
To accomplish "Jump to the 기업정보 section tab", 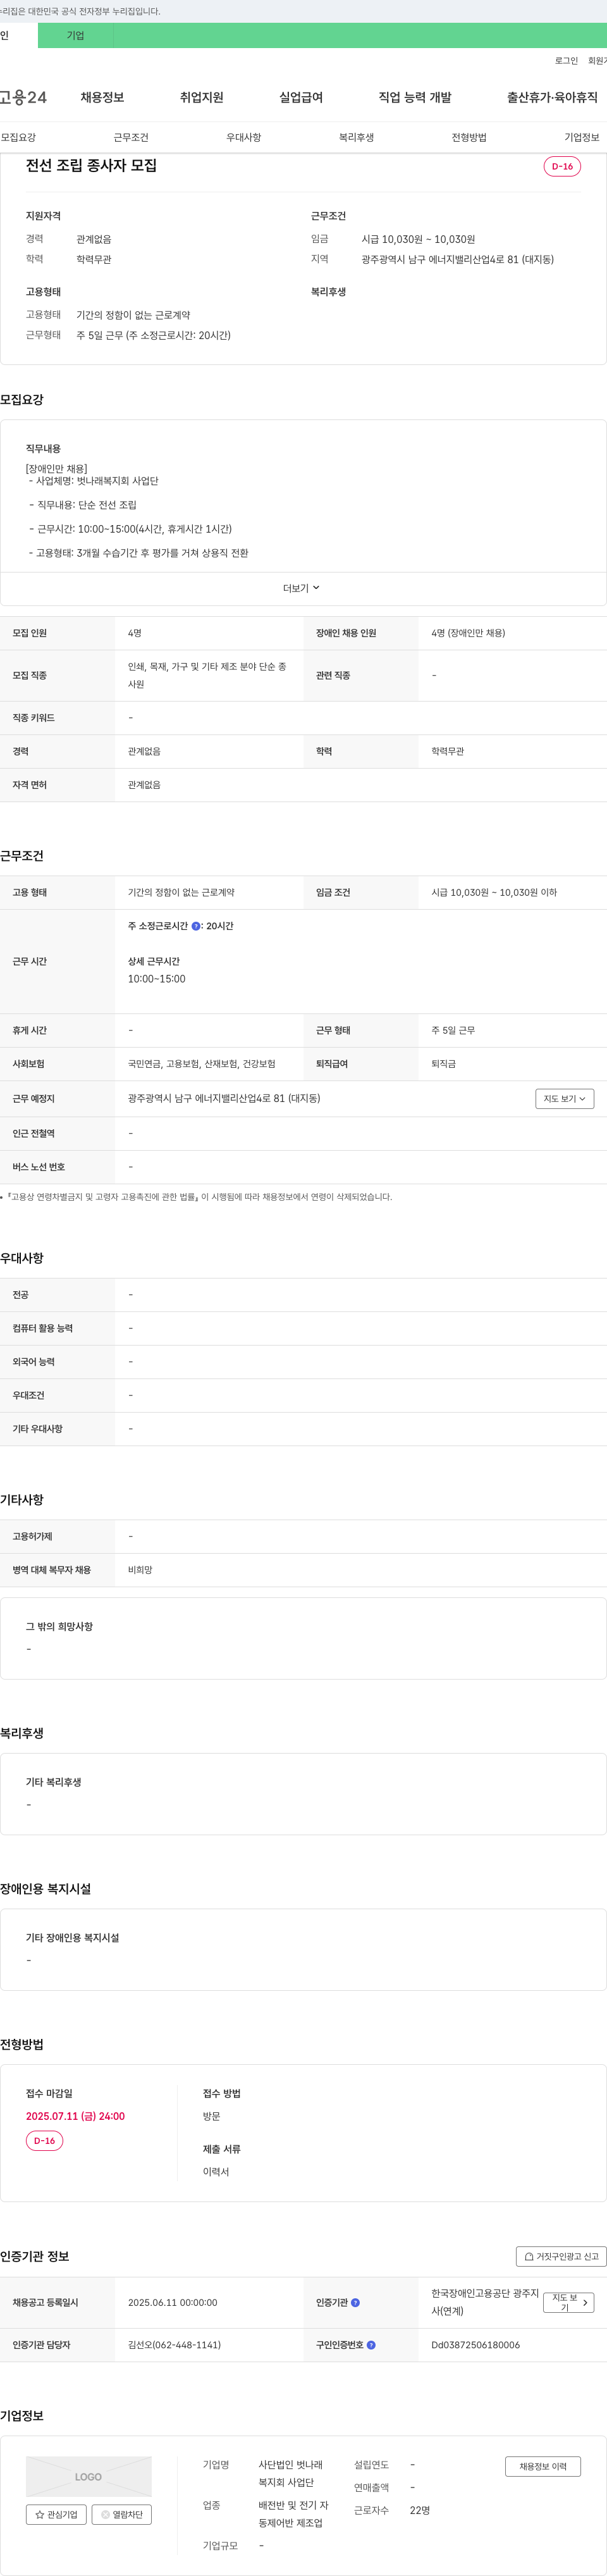I will (x=582, y=137).
